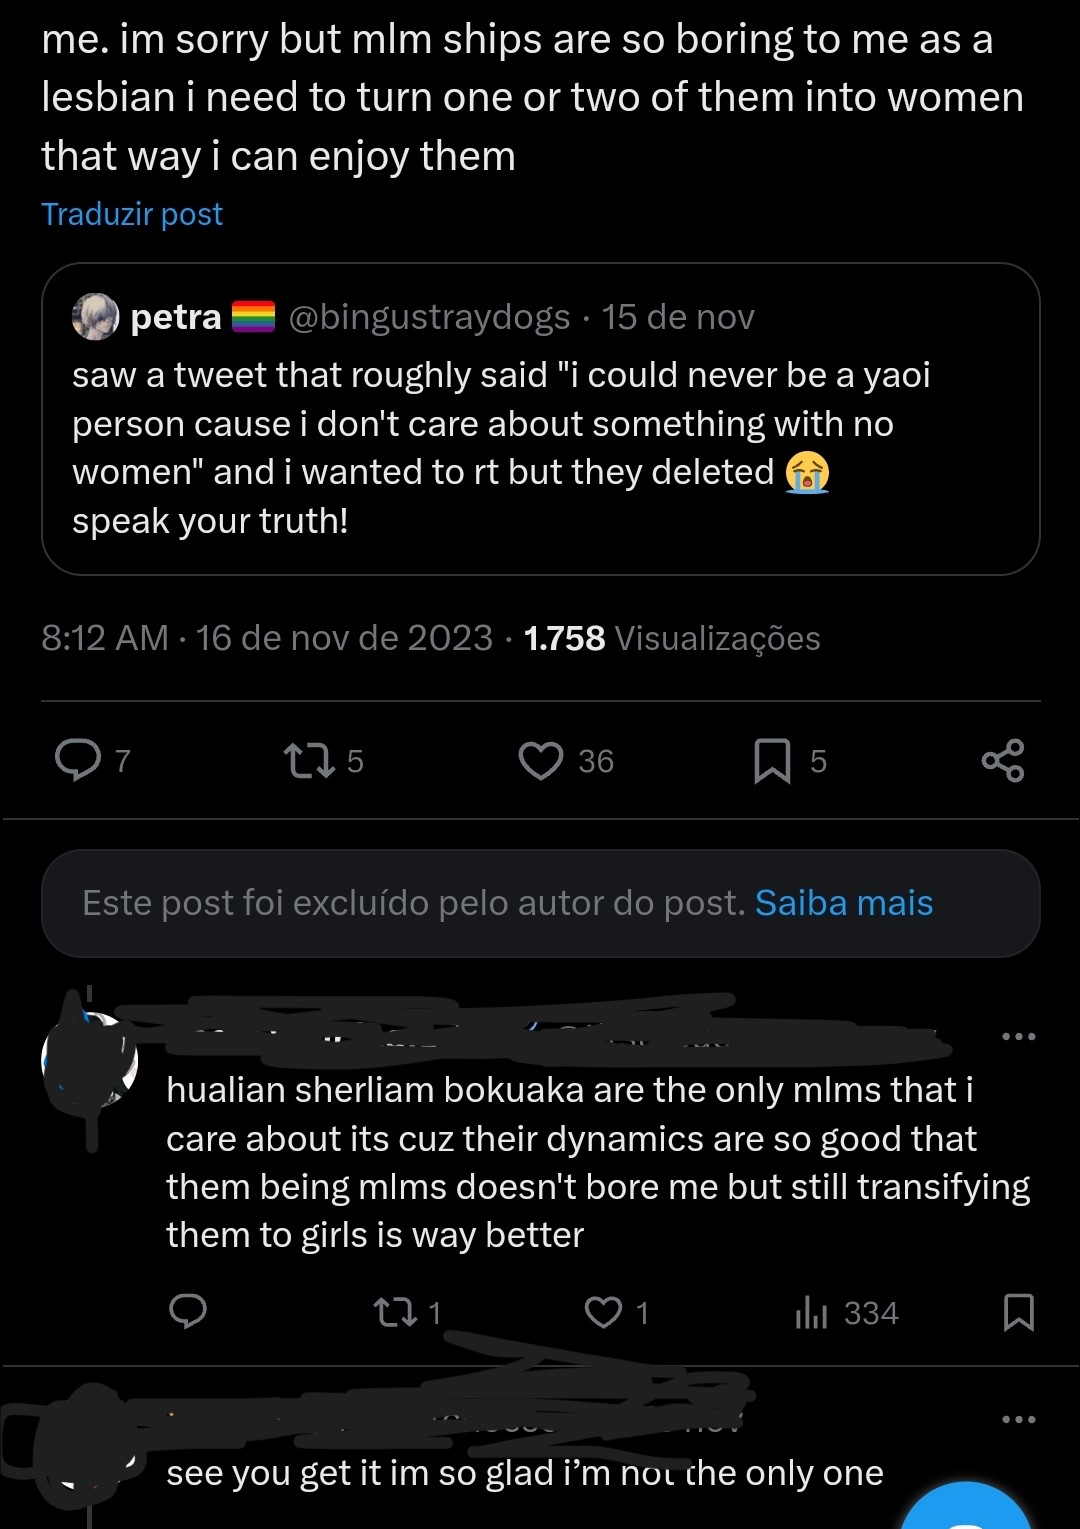Tap the reply icon on main post

(78, 760)
